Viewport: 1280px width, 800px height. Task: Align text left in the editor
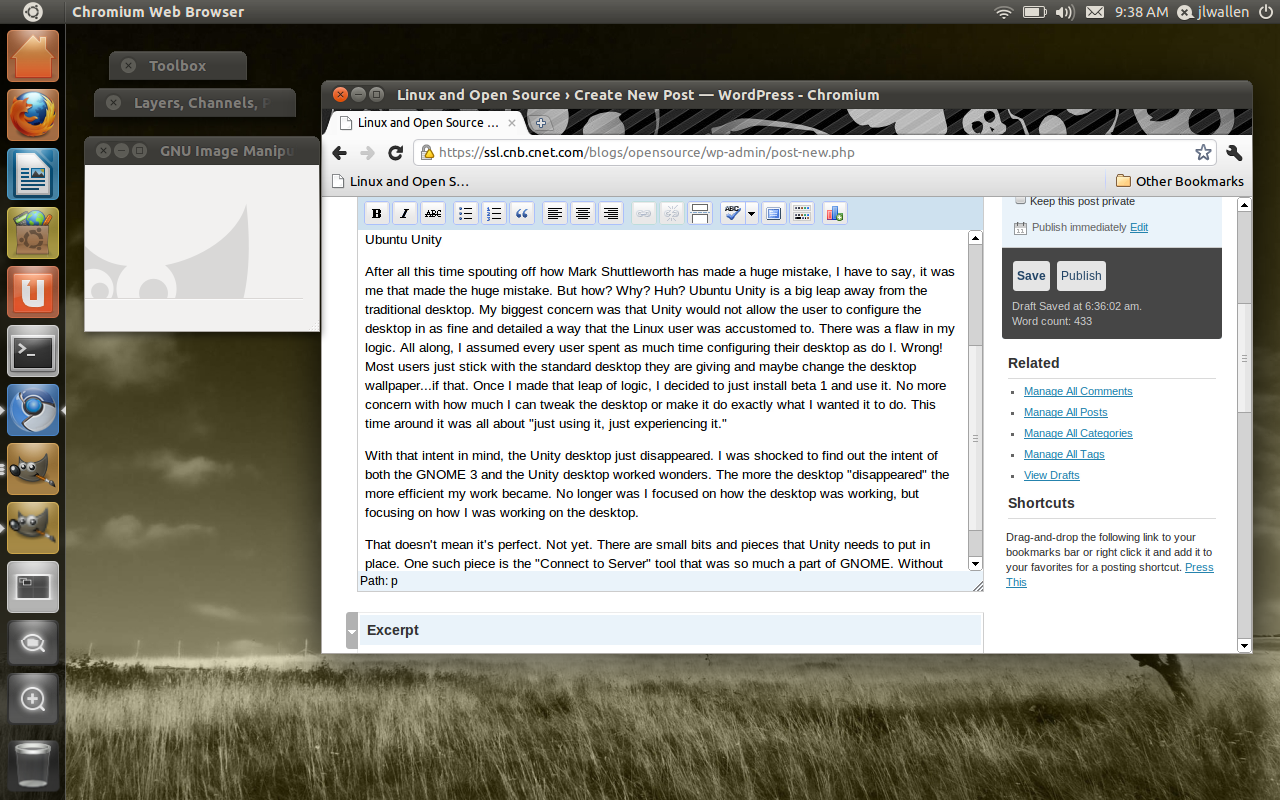coord(555,213)
